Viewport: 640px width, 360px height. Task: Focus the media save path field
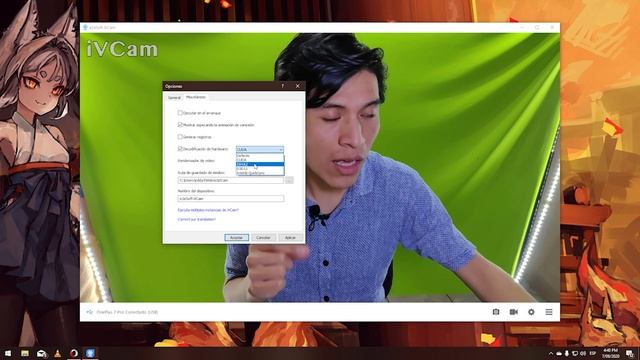point(231,180)
